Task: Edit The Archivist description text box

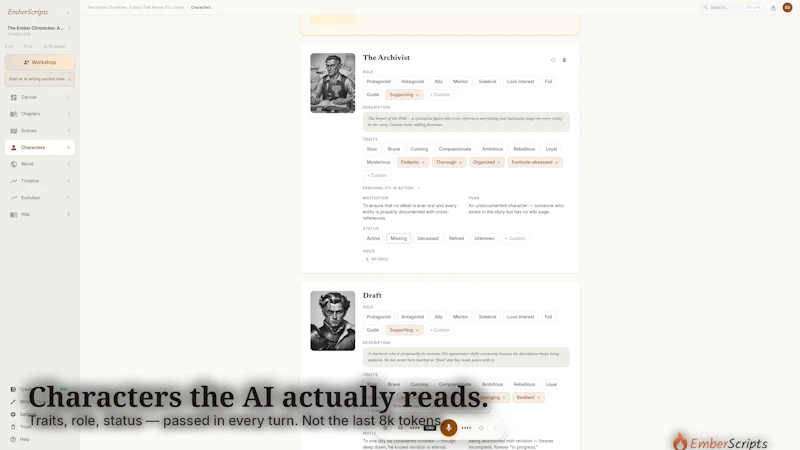Action: click(x=466, y=121)
